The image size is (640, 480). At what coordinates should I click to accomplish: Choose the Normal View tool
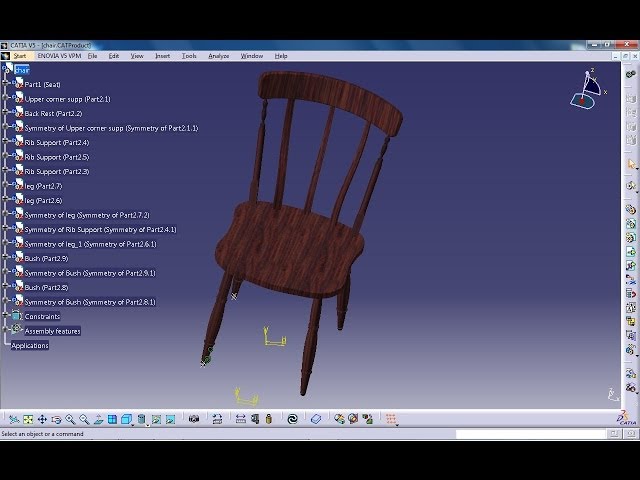pos(98,419)
